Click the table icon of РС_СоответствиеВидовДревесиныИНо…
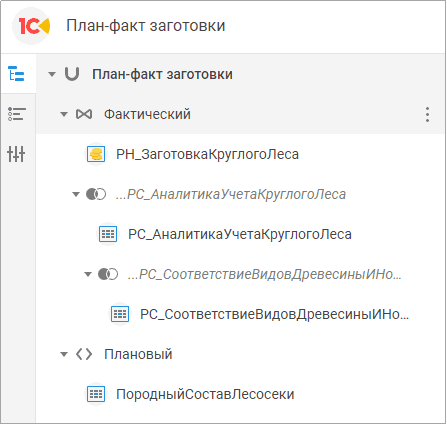The height and width of the screenshot is (425, 447). 120,314
